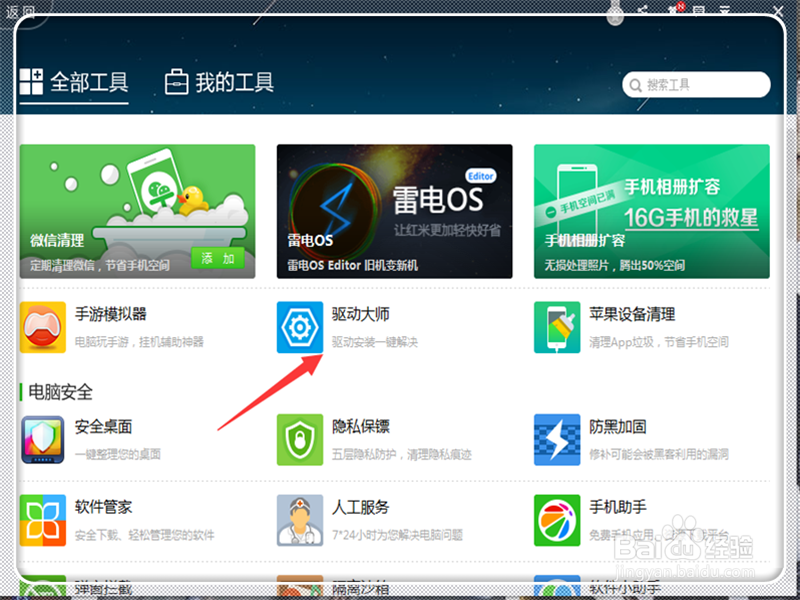The image size is (800, 600).
Task: Click the 返回 back button
Action: click(19, 11)
